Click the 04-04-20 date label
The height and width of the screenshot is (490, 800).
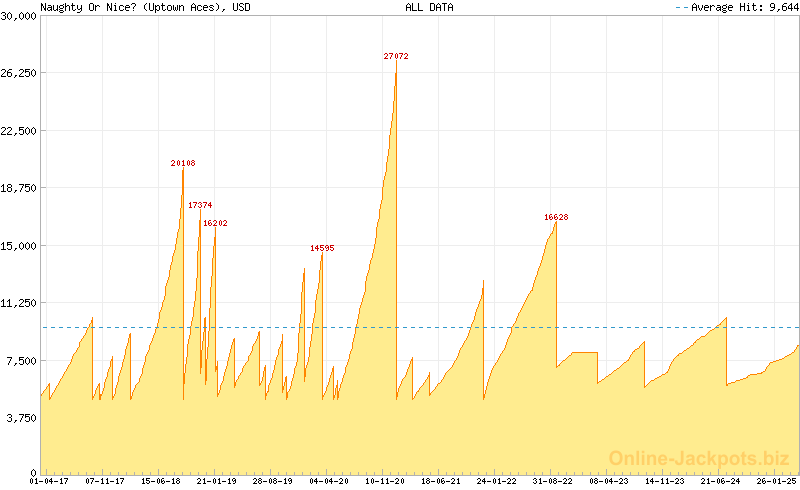(329, 481)
